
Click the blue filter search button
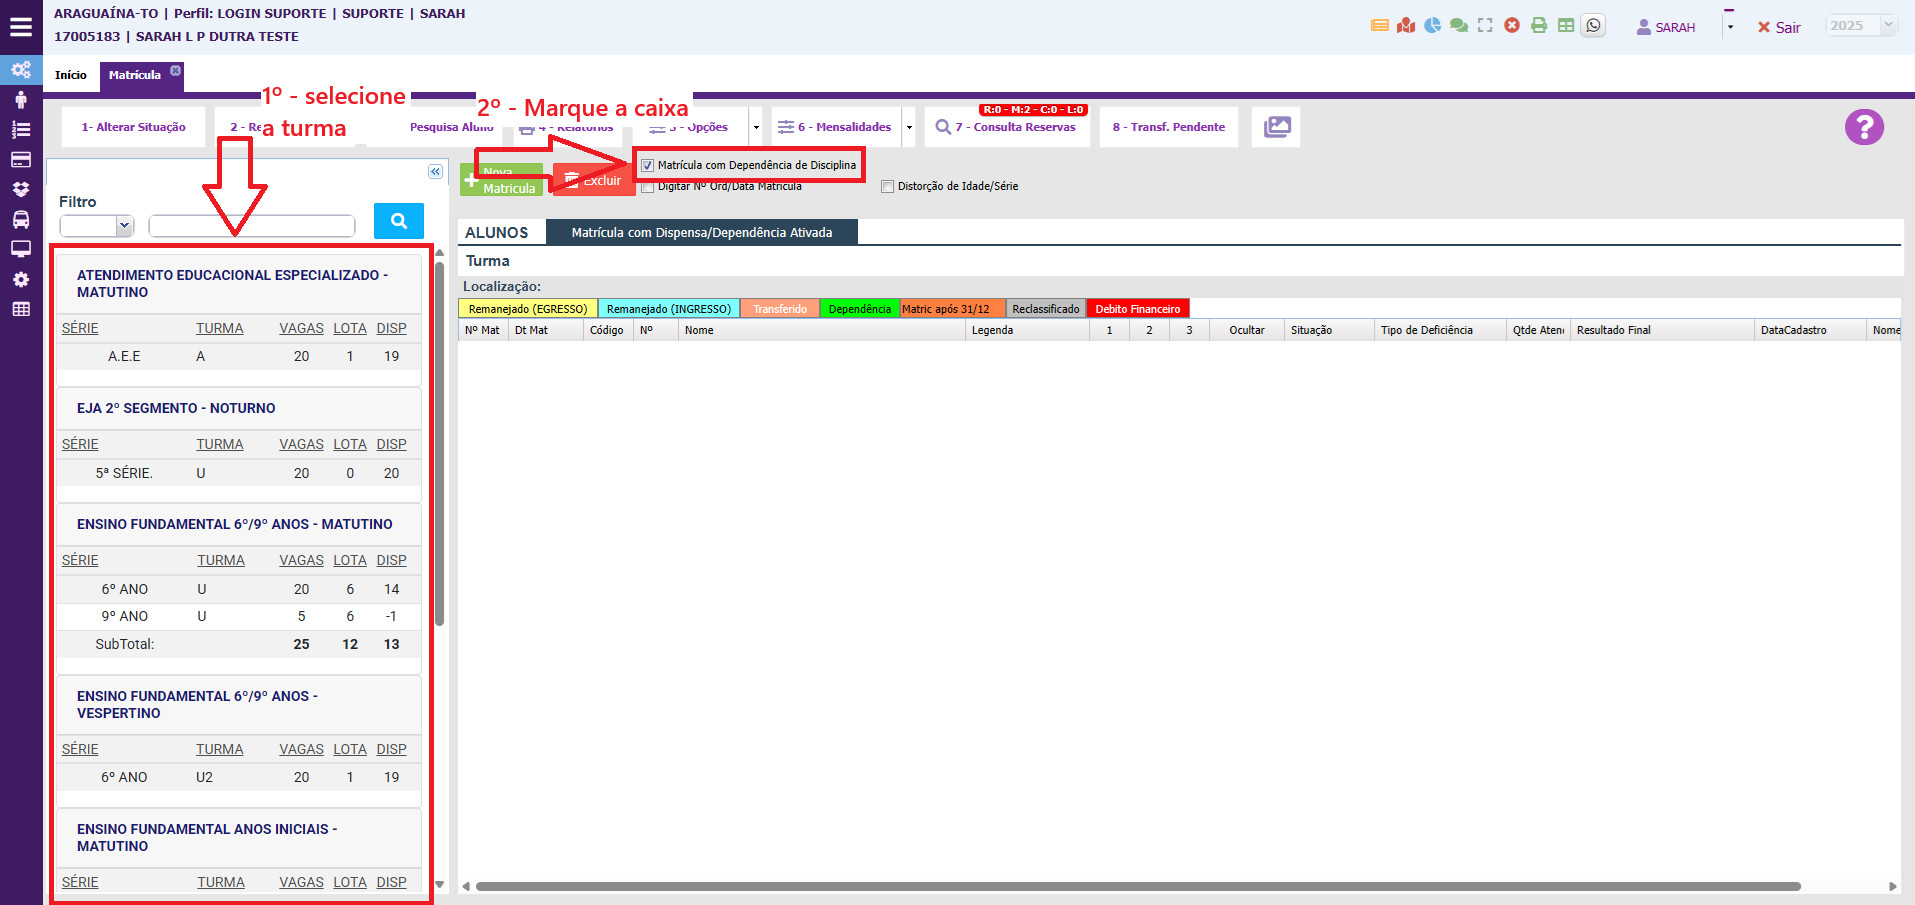(398, 221)
